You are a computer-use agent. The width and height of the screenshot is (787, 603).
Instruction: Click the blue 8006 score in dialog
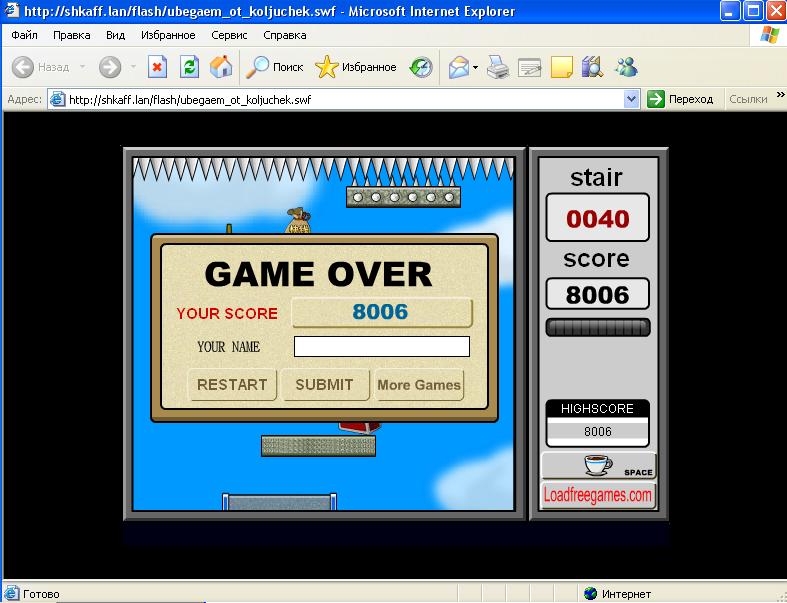pos(380,312)
